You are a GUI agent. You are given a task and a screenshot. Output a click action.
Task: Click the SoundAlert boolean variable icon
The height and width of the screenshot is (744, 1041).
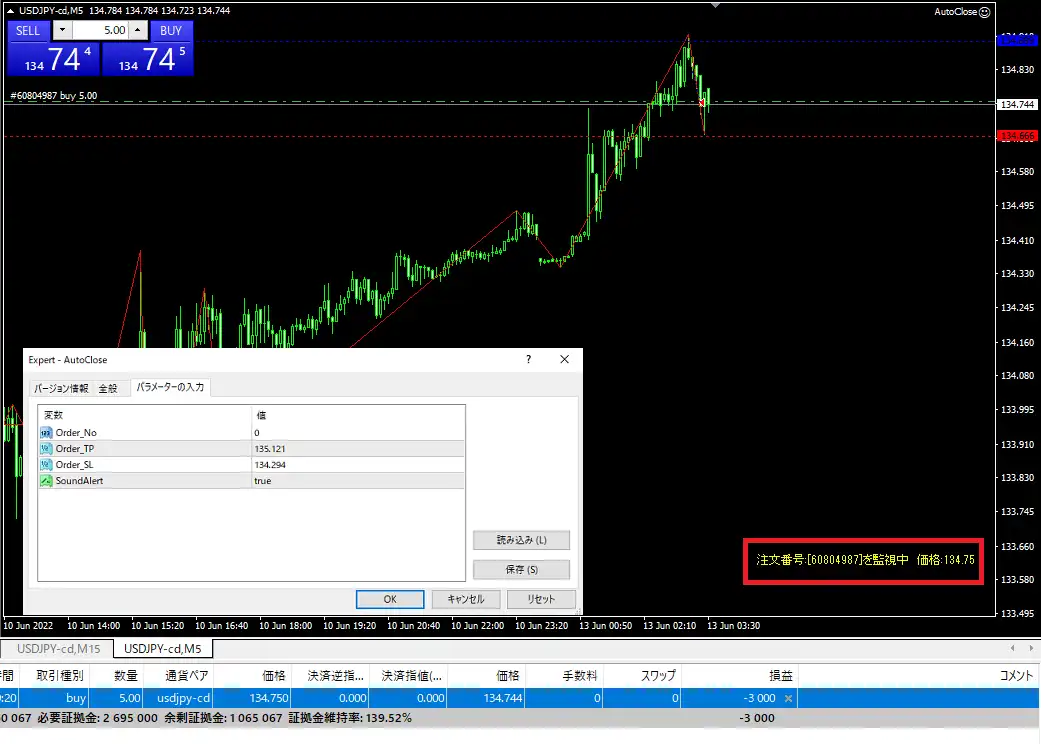46,481
